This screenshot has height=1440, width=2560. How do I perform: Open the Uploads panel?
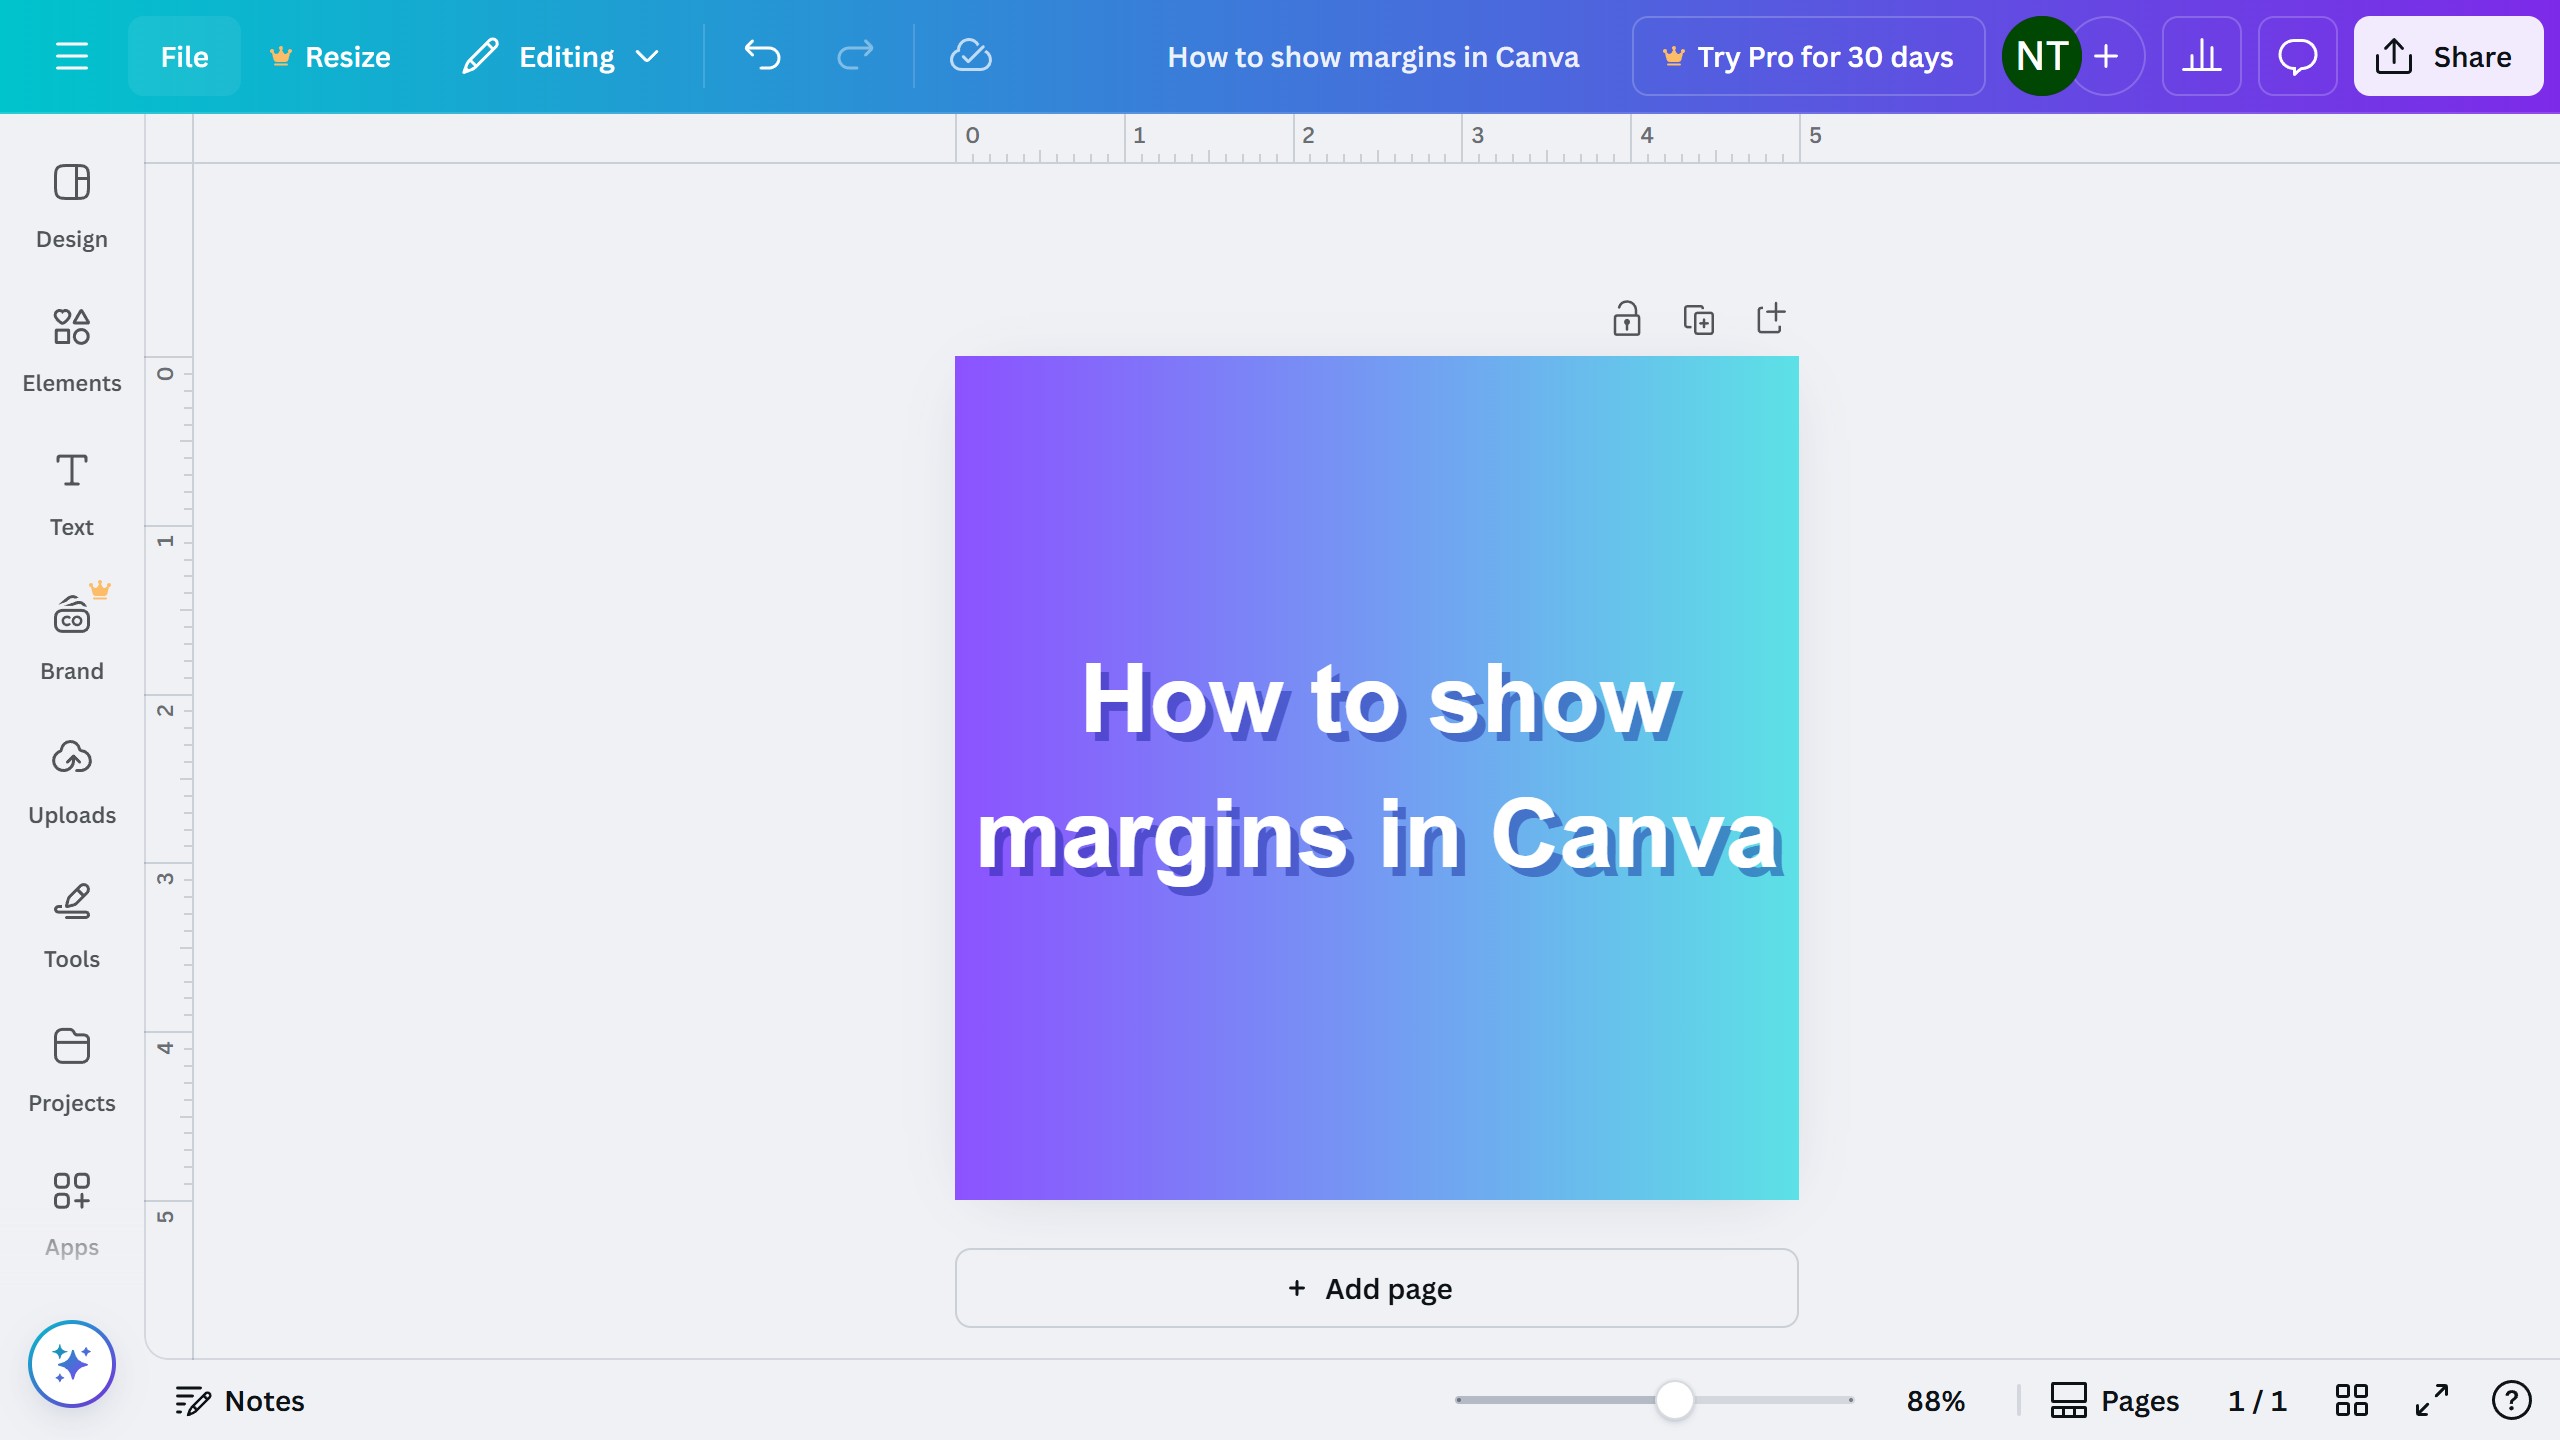click(x=71, y=781)
